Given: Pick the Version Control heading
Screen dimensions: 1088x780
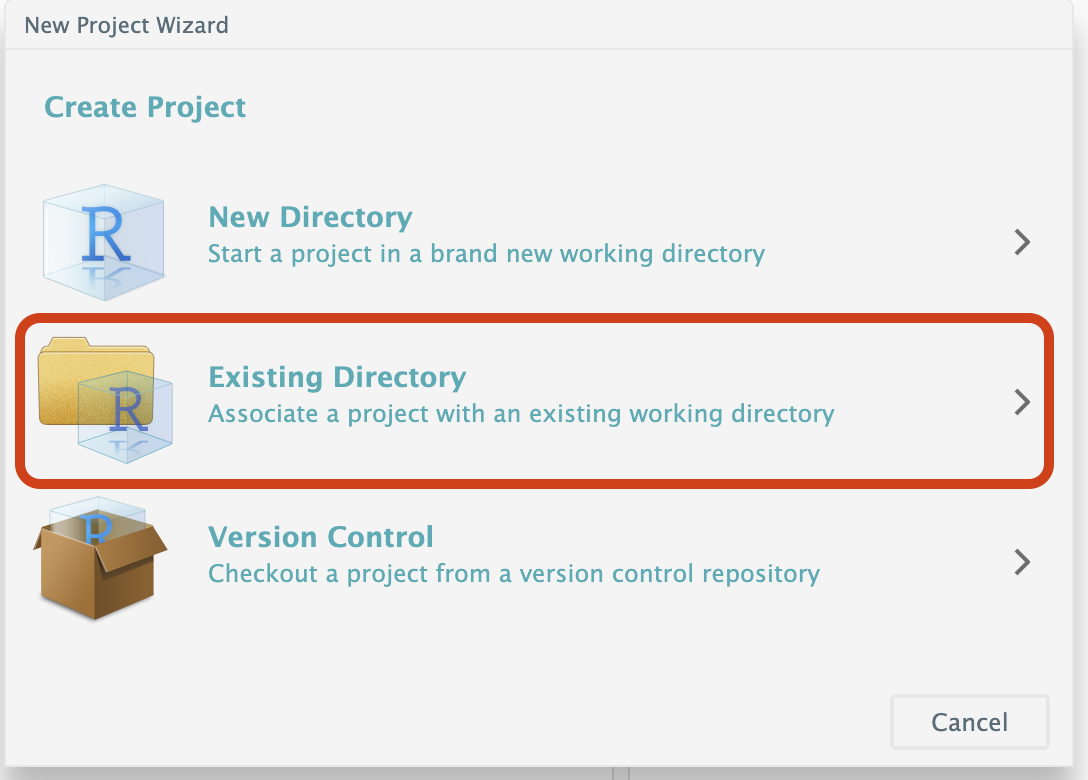Looking at the screenshot, I should click(x=321, y=537).
